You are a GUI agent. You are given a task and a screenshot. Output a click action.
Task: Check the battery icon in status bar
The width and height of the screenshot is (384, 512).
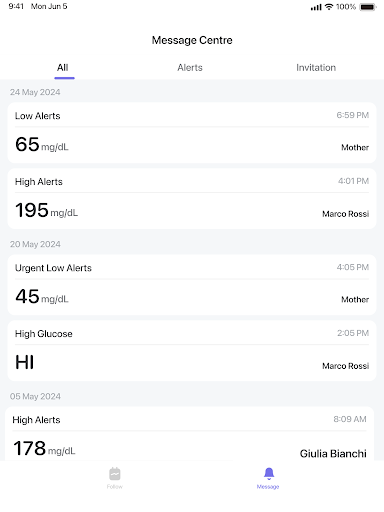pyautogui.click(x=368, y=7)
